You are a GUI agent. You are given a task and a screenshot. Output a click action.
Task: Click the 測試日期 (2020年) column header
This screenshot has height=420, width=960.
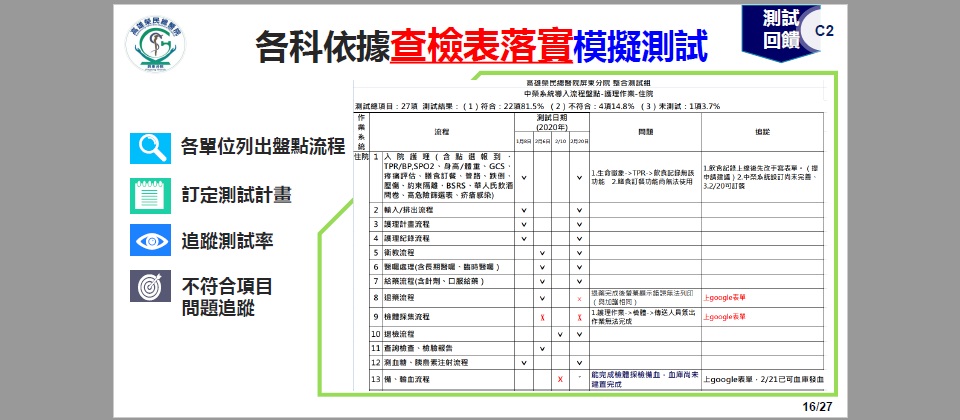[x=552, y=122]
